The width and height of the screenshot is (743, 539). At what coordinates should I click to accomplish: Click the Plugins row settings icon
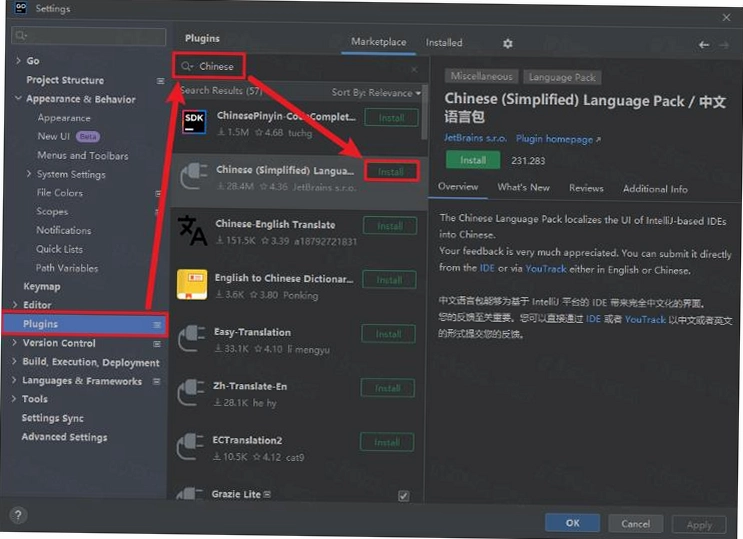[157, 325]
